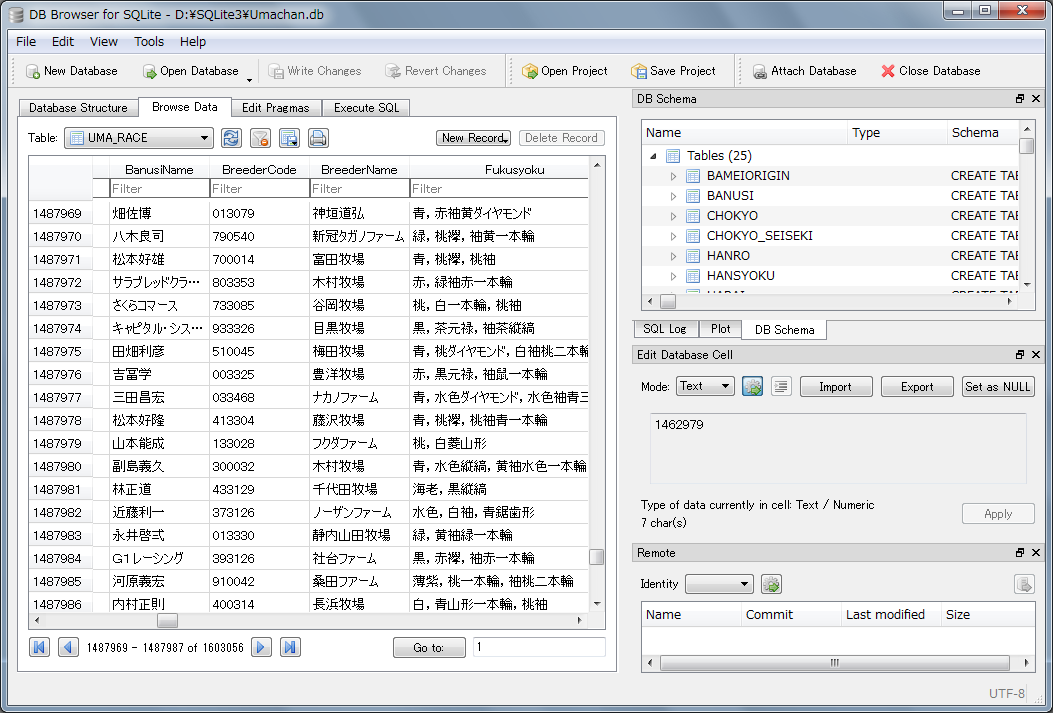Open the File menu
The height and width of the screenshot is (713, 1053).
pos(26,42)
